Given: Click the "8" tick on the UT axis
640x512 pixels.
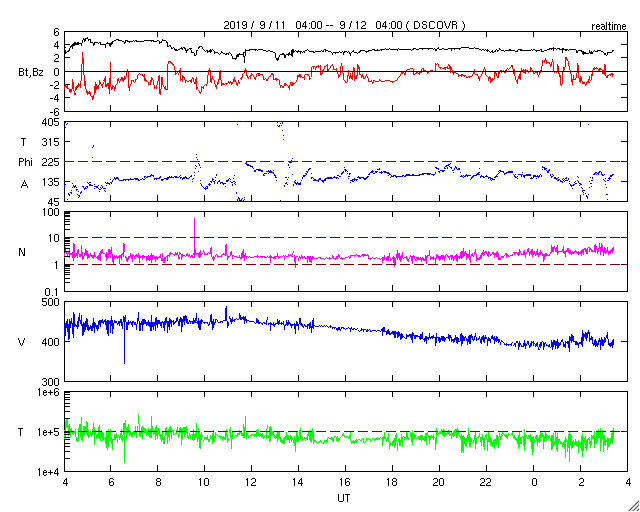Looking at the screenshot, I should [158, 482].
